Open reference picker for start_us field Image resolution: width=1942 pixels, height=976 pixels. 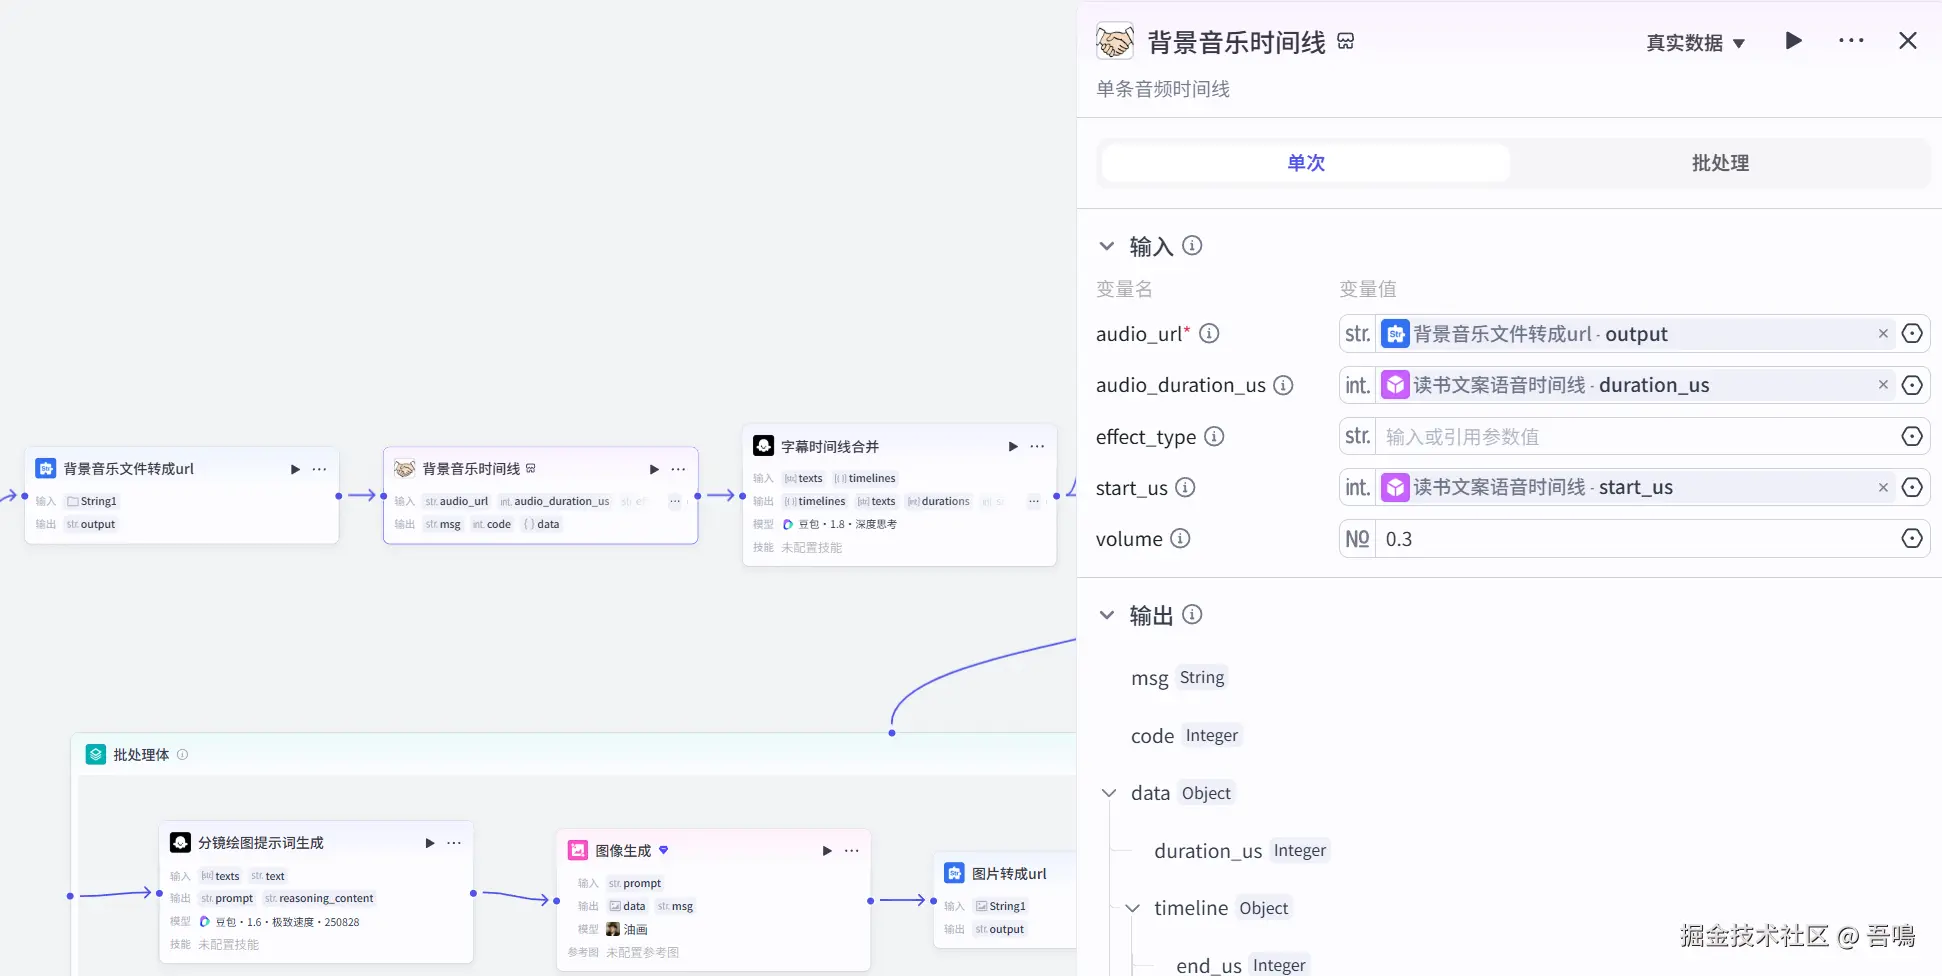tap(1912, 488)
